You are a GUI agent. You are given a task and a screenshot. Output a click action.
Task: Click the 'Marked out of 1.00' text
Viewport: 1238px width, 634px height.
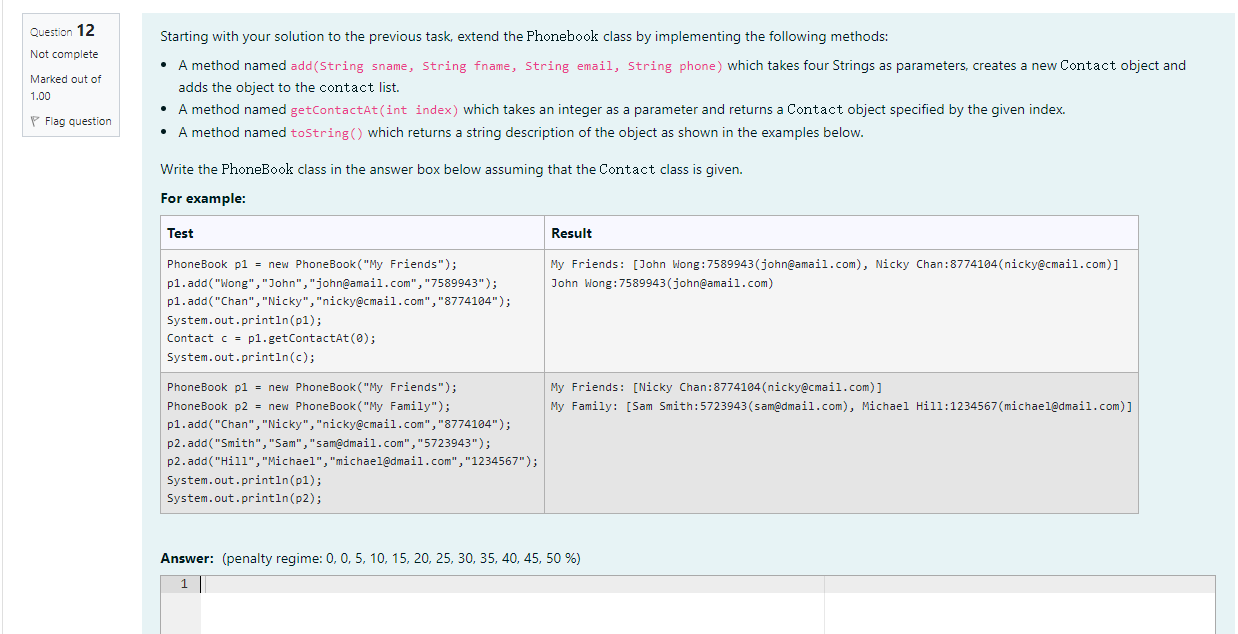point(65,87)
